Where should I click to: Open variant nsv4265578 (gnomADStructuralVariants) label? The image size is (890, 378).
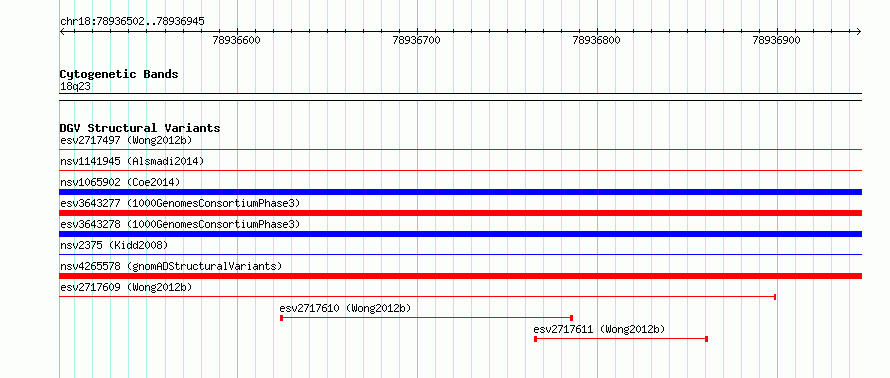click(x=171, y=266)
